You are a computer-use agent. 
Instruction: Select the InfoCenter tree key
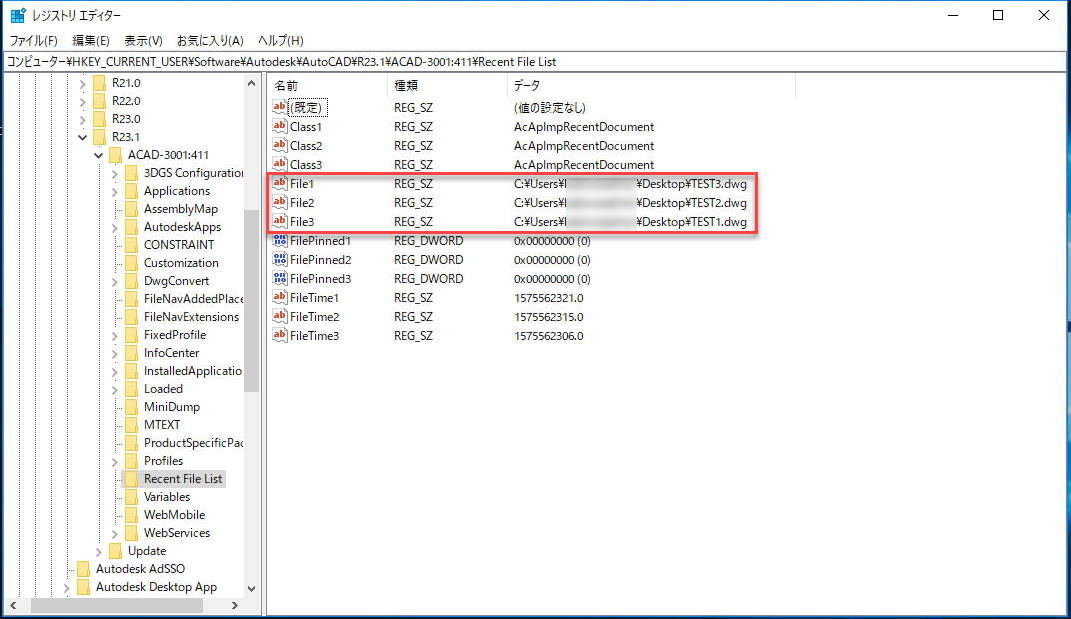[171, 353]
